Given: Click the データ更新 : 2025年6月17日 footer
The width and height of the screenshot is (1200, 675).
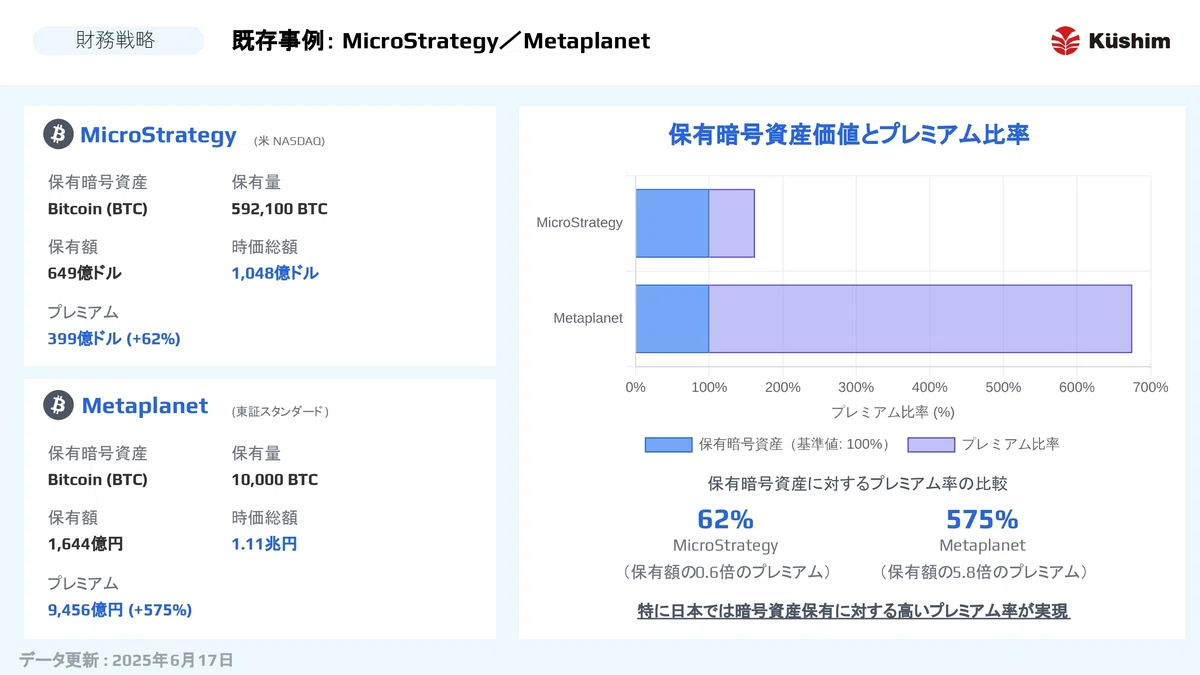Looking at the screenshot, I should 126,660.
